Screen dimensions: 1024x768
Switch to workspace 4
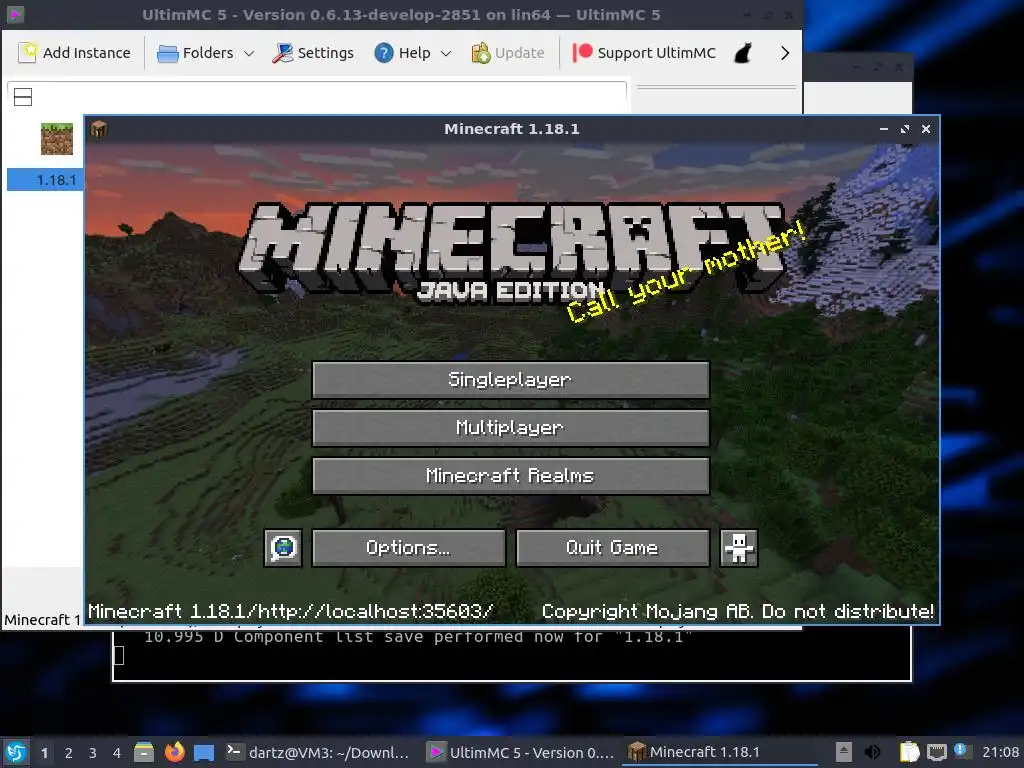tap(117, 753)
